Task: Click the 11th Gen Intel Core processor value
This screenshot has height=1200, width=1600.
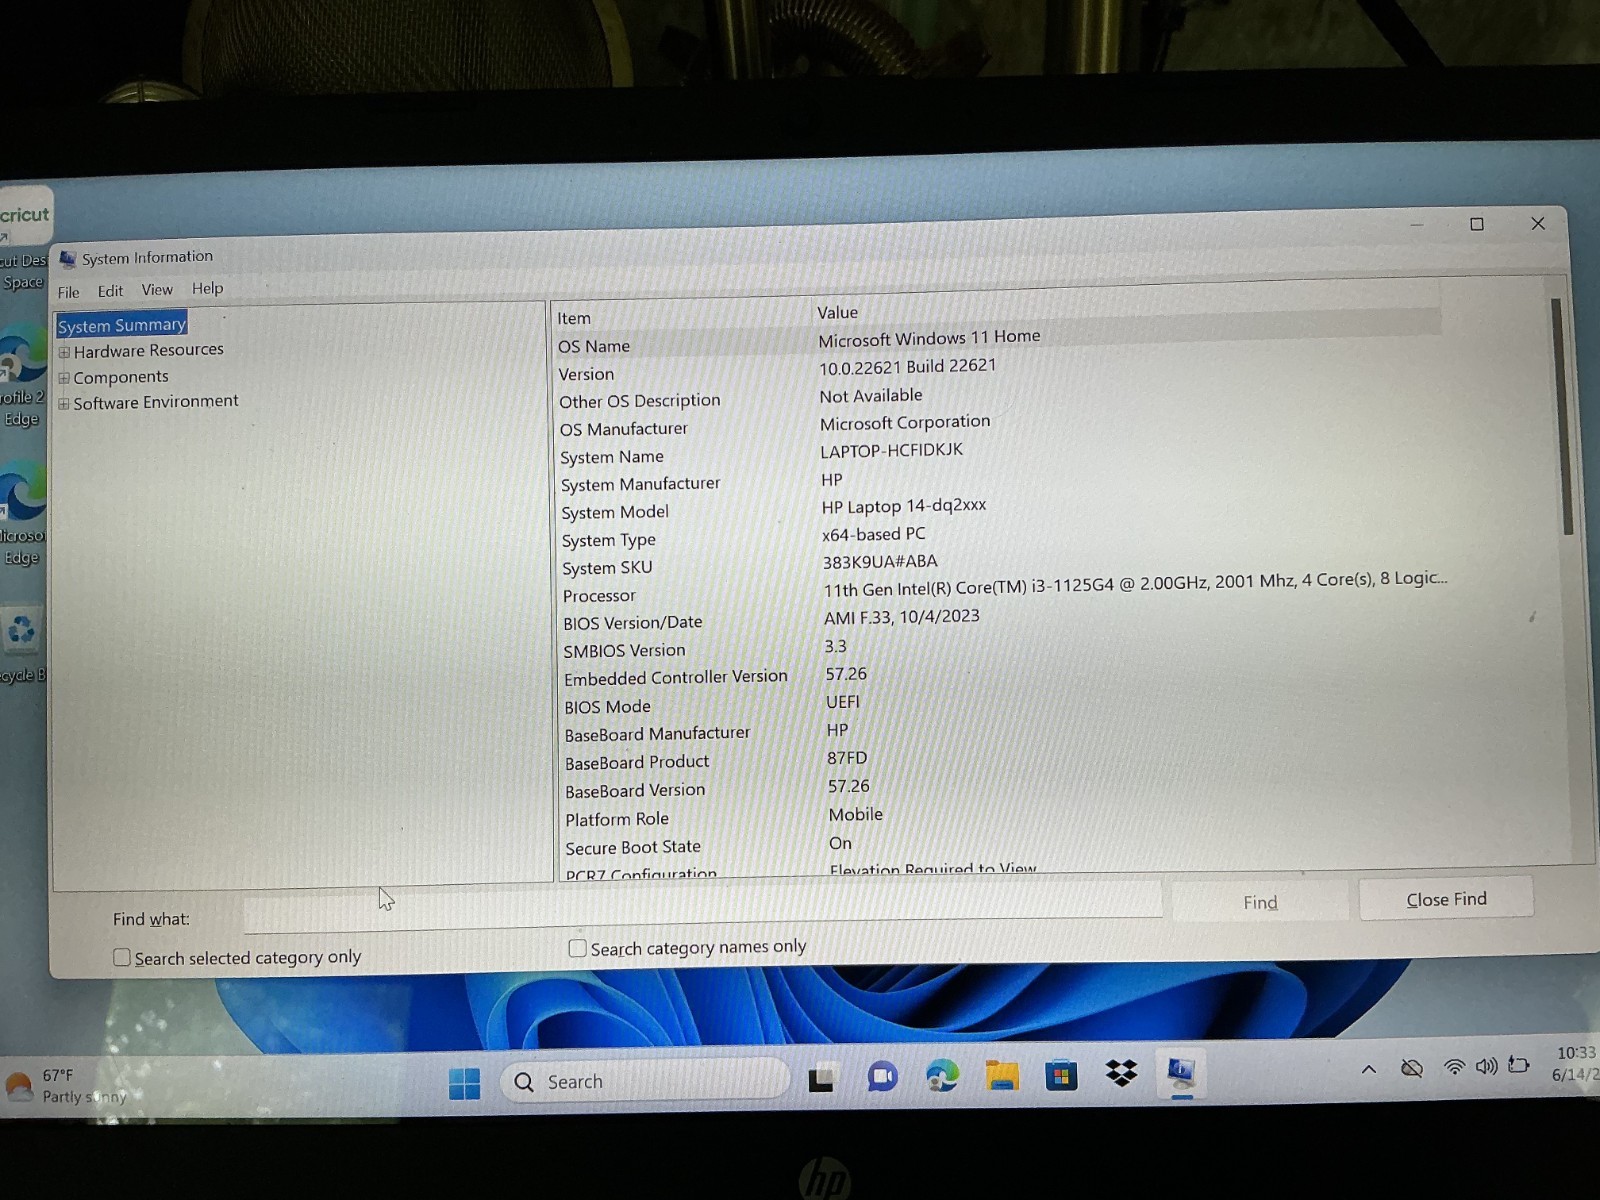Action: coord(1135,583)
